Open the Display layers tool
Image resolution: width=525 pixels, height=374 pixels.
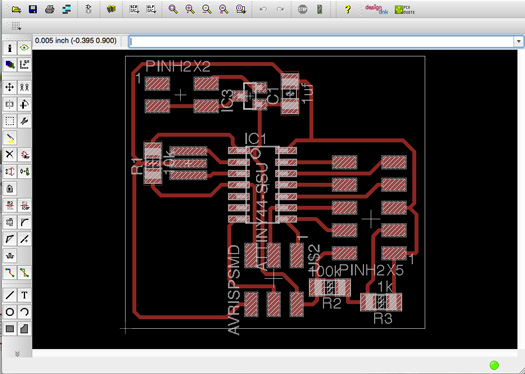(10, 65)
